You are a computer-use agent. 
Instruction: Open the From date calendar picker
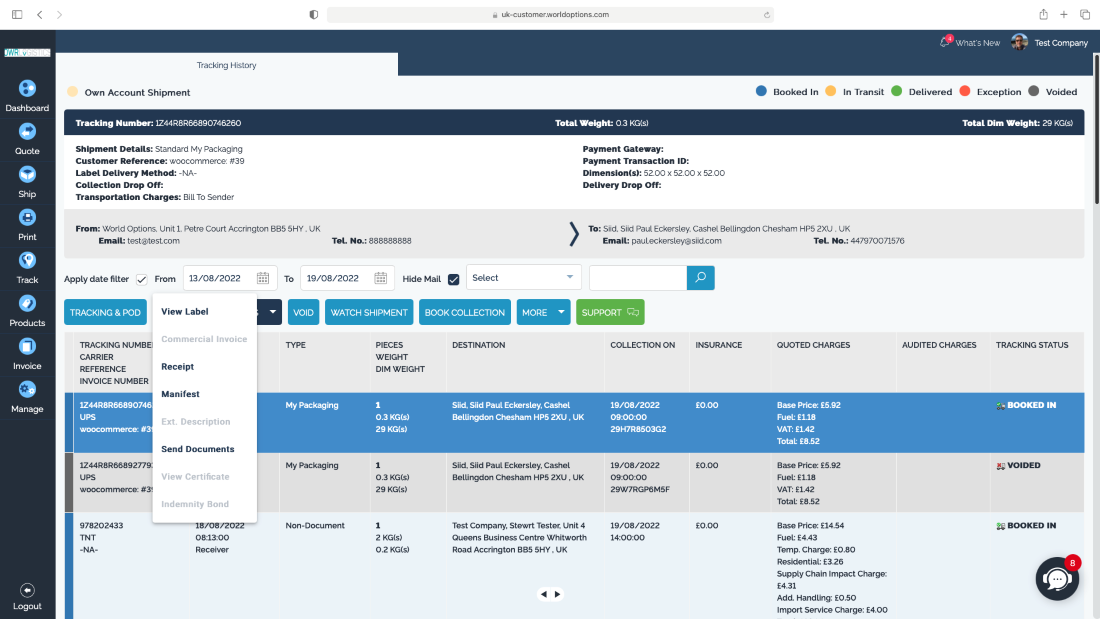pos(263,278)
